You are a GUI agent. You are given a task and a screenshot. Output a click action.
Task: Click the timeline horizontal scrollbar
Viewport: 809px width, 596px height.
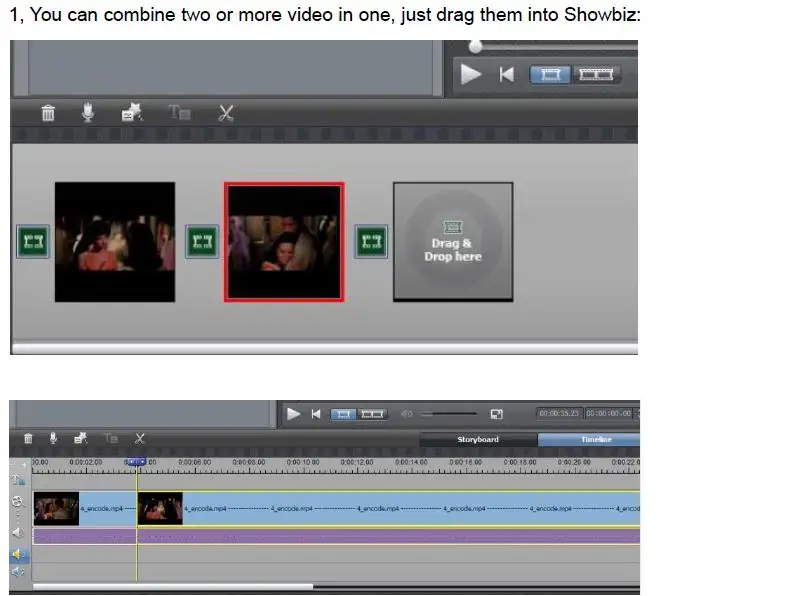[173, 587]
